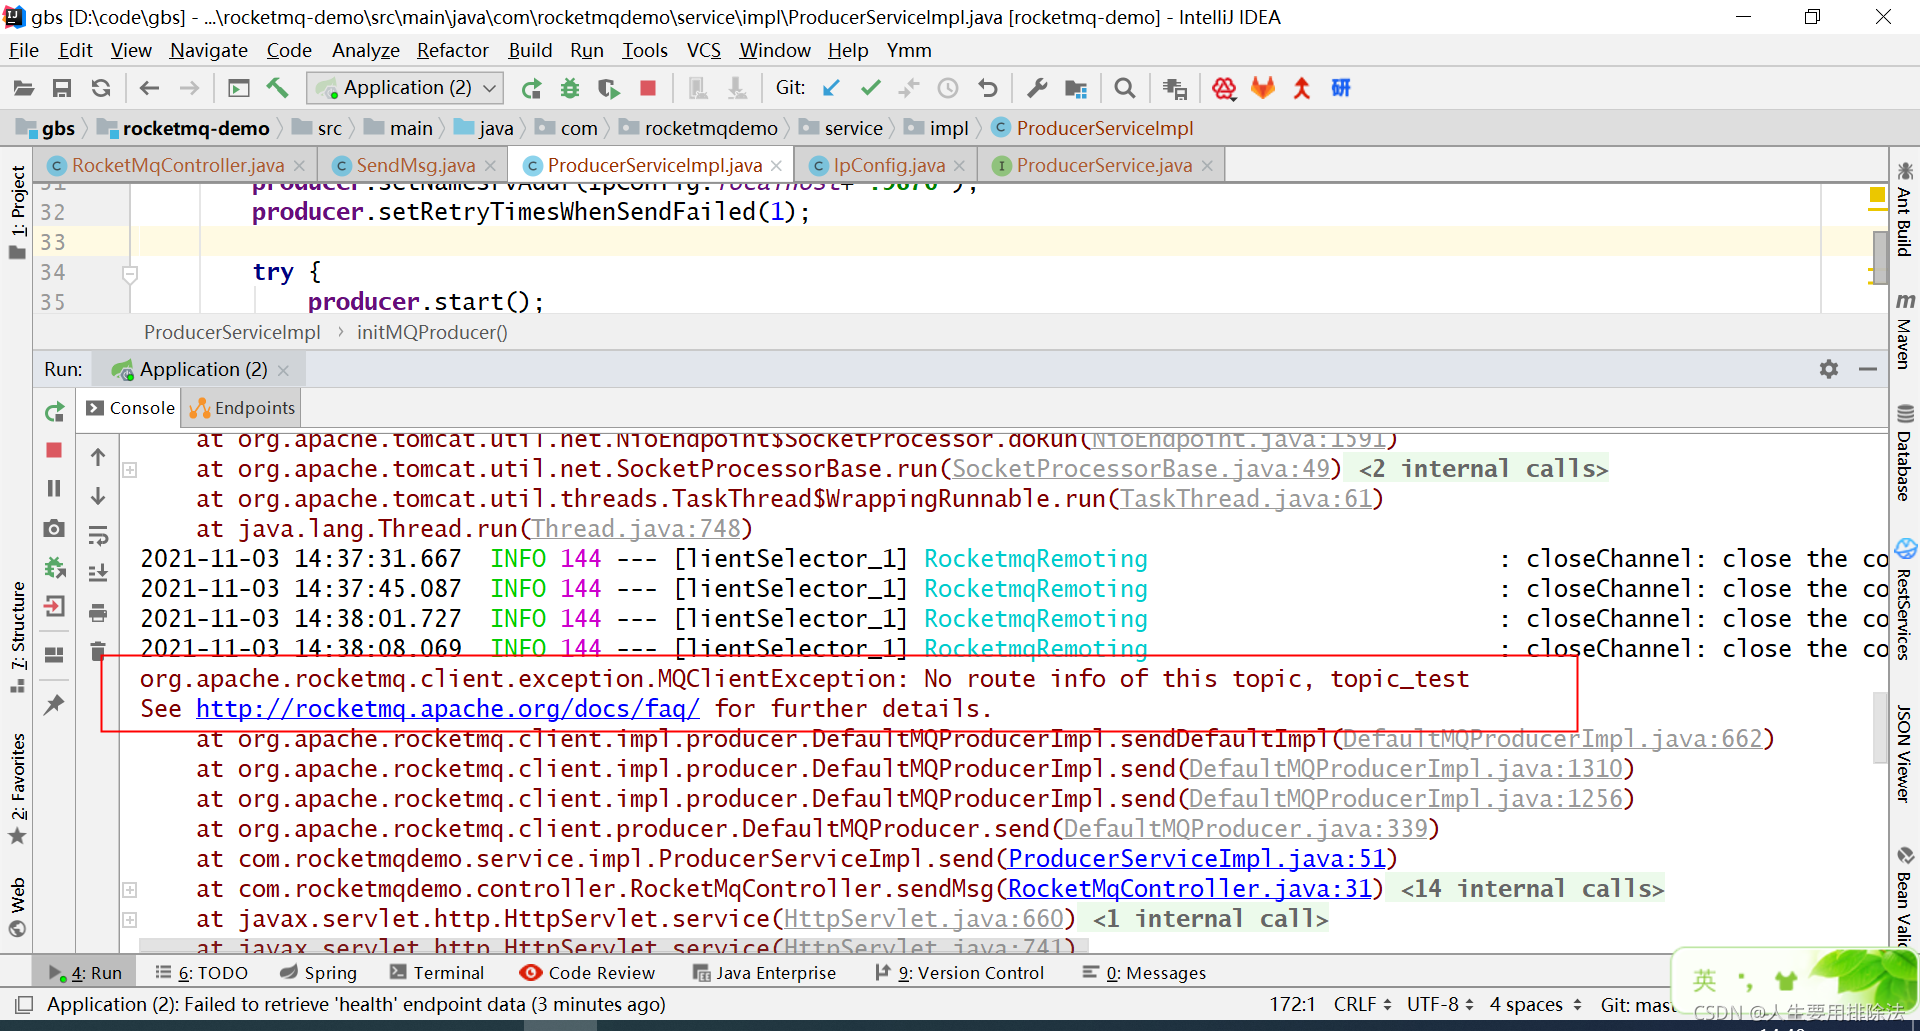Open the file with the folder icon
The width and height of the screenshot is (1920, 1031).
[x=24, y=88]
